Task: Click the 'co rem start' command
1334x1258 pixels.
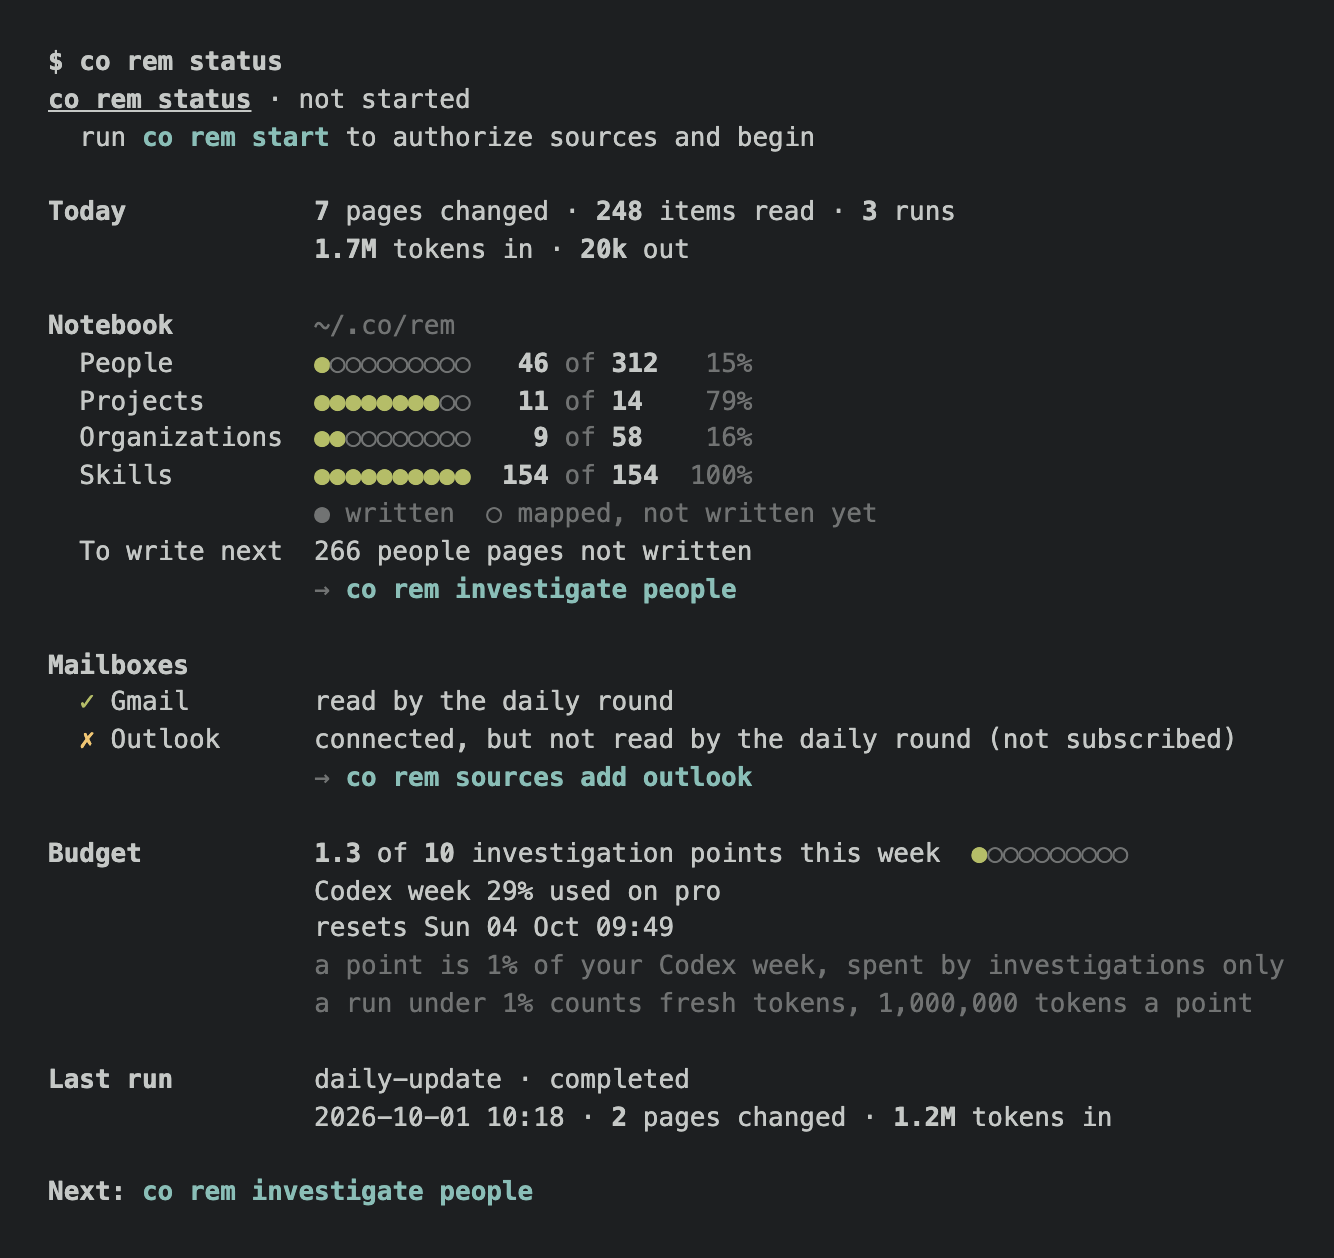Action: 236,137
